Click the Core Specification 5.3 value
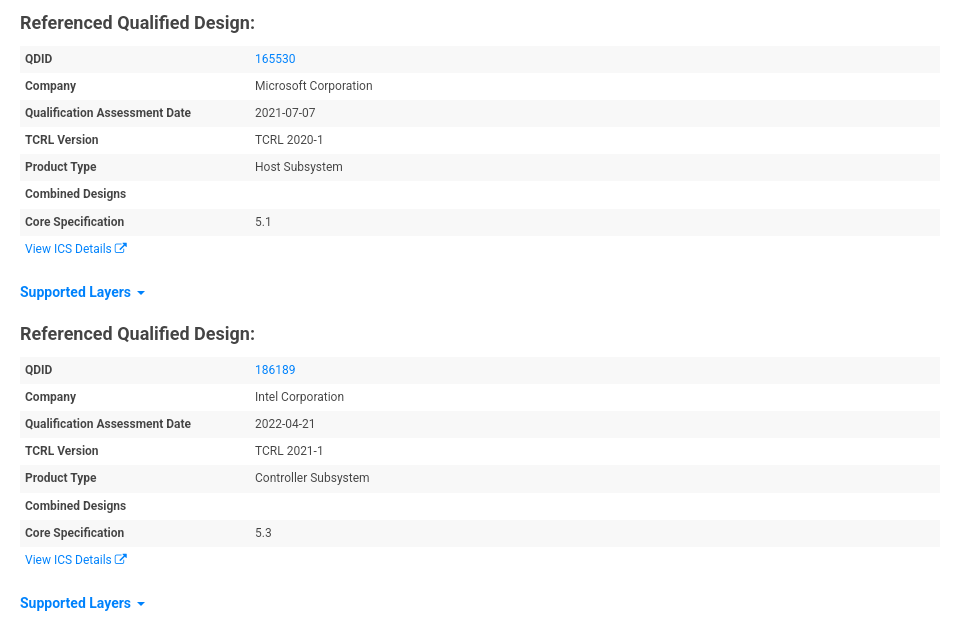This screenshot has width=956, height=620. point(263,533)
